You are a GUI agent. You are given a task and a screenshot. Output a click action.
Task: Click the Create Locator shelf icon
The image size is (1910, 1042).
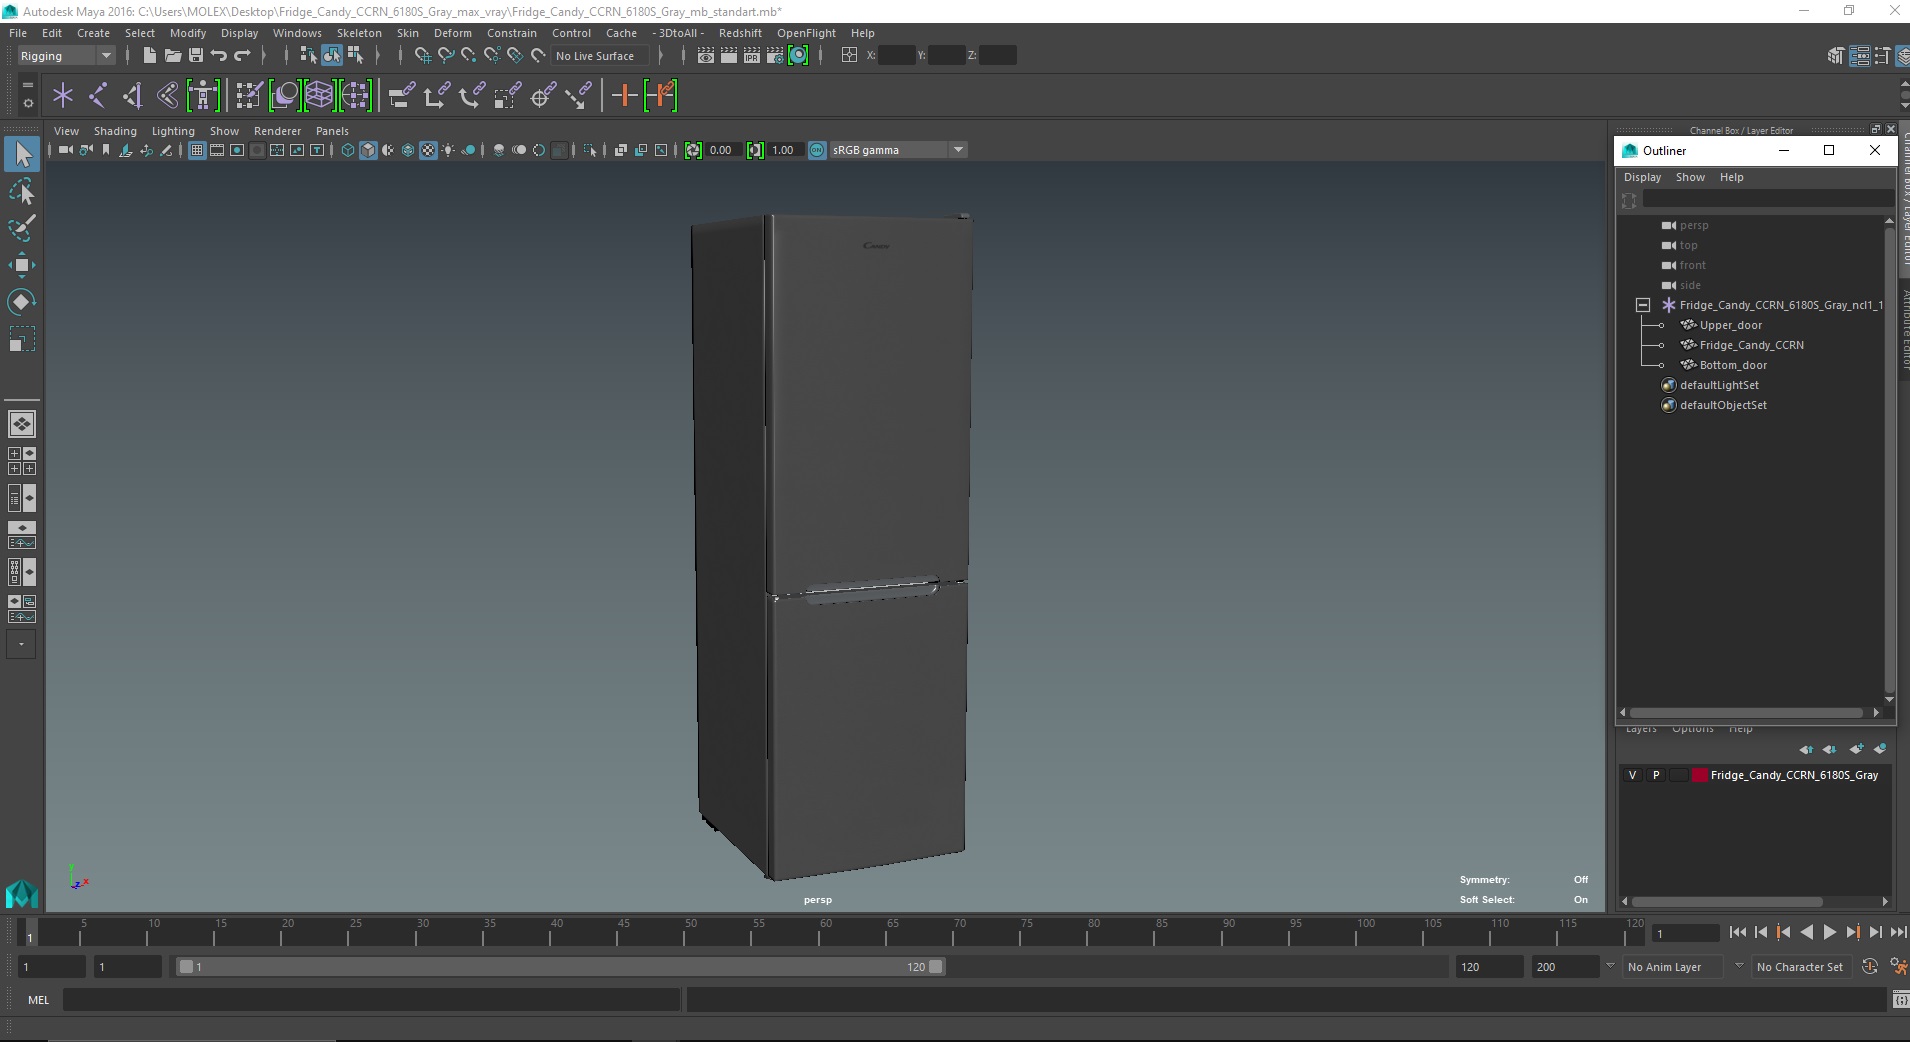tap(63, 96)
